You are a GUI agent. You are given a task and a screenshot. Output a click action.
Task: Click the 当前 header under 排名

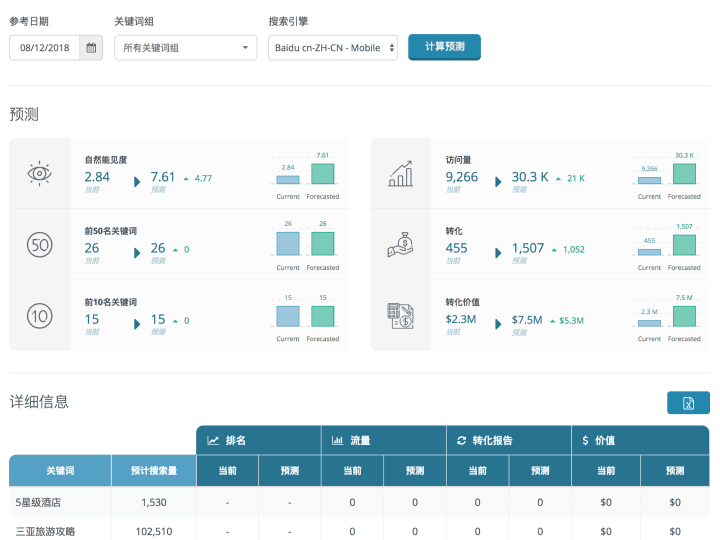click(x=227, y=471)
